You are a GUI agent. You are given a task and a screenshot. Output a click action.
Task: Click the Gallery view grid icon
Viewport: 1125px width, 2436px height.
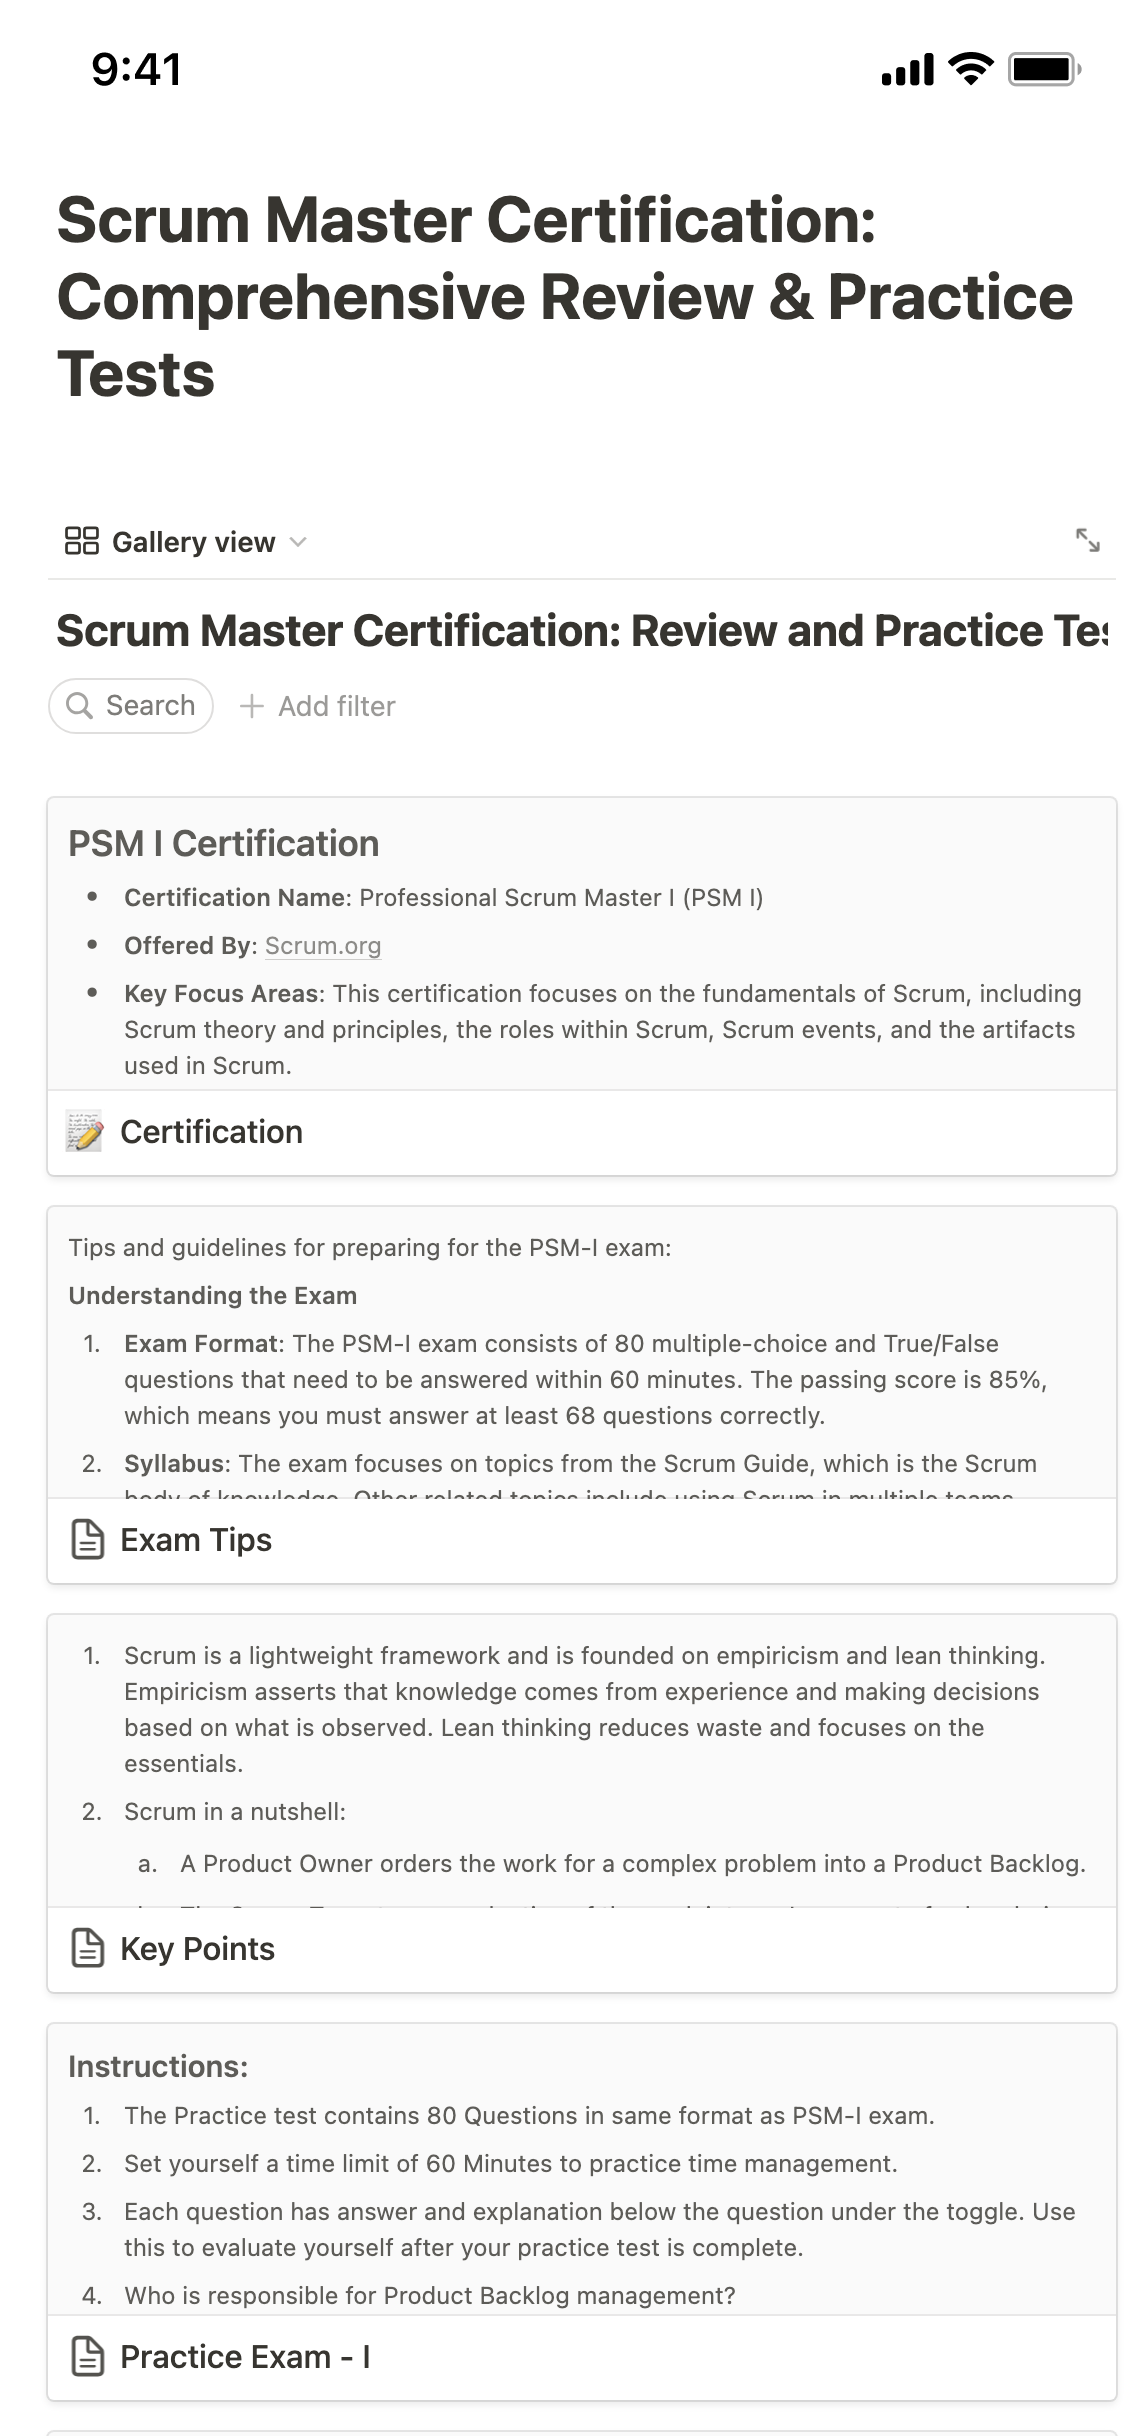(81, 541)
